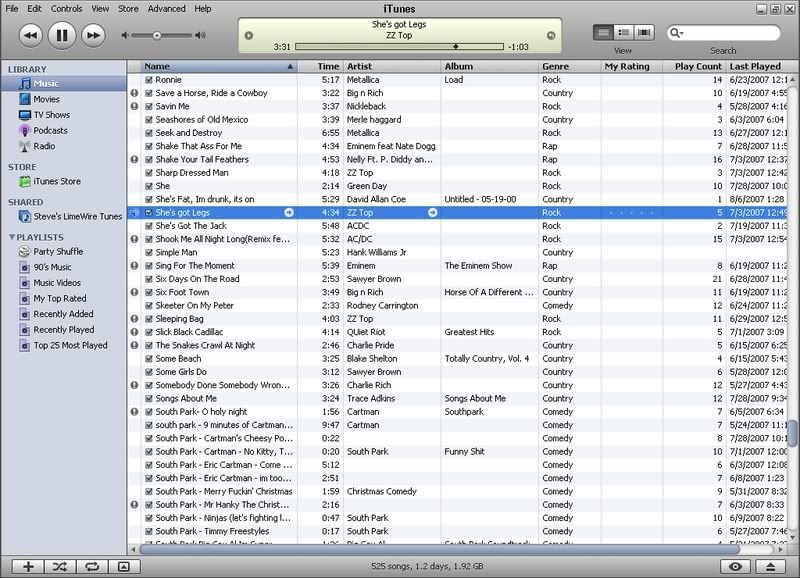
Task: Click arrow beside ZZ Top artist in selected row
Action: pos(433,212)
